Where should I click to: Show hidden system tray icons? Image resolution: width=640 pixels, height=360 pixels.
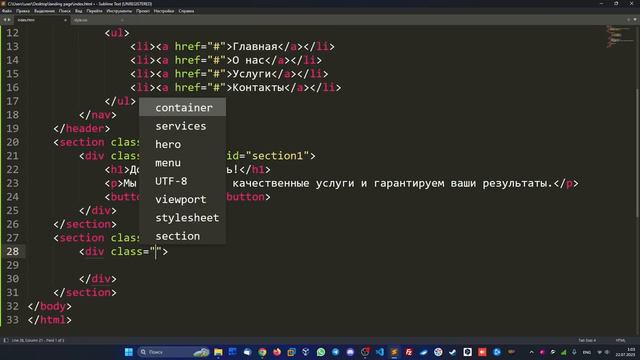click(531, 352)
